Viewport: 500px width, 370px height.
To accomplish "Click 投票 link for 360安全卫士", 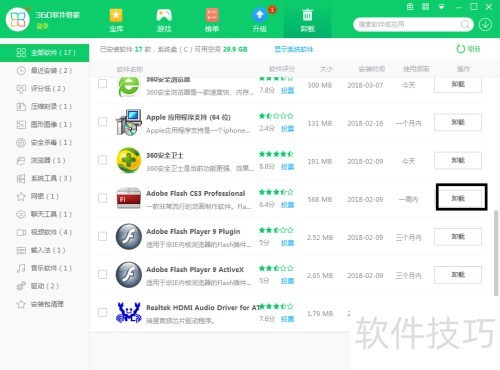I will pyautogui.click(x=287, y=167).
